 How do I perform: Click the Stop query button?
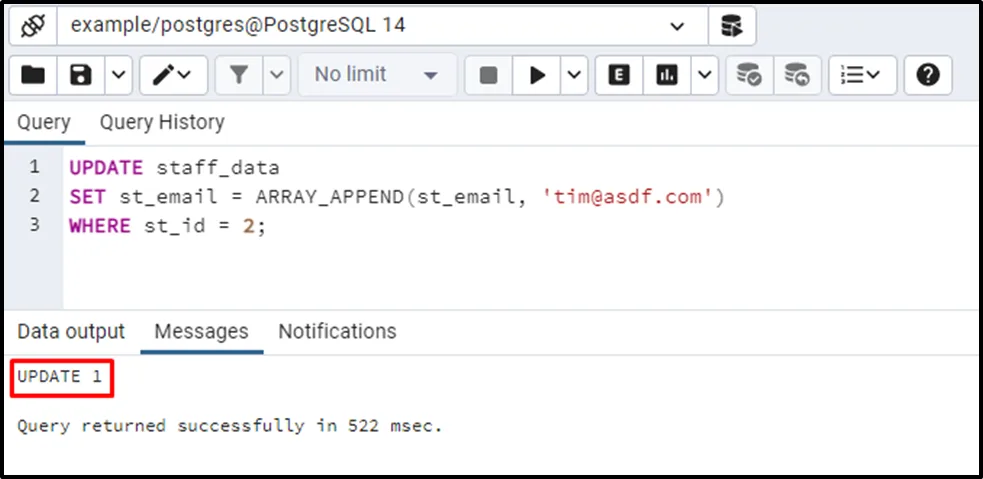[488, 75]
